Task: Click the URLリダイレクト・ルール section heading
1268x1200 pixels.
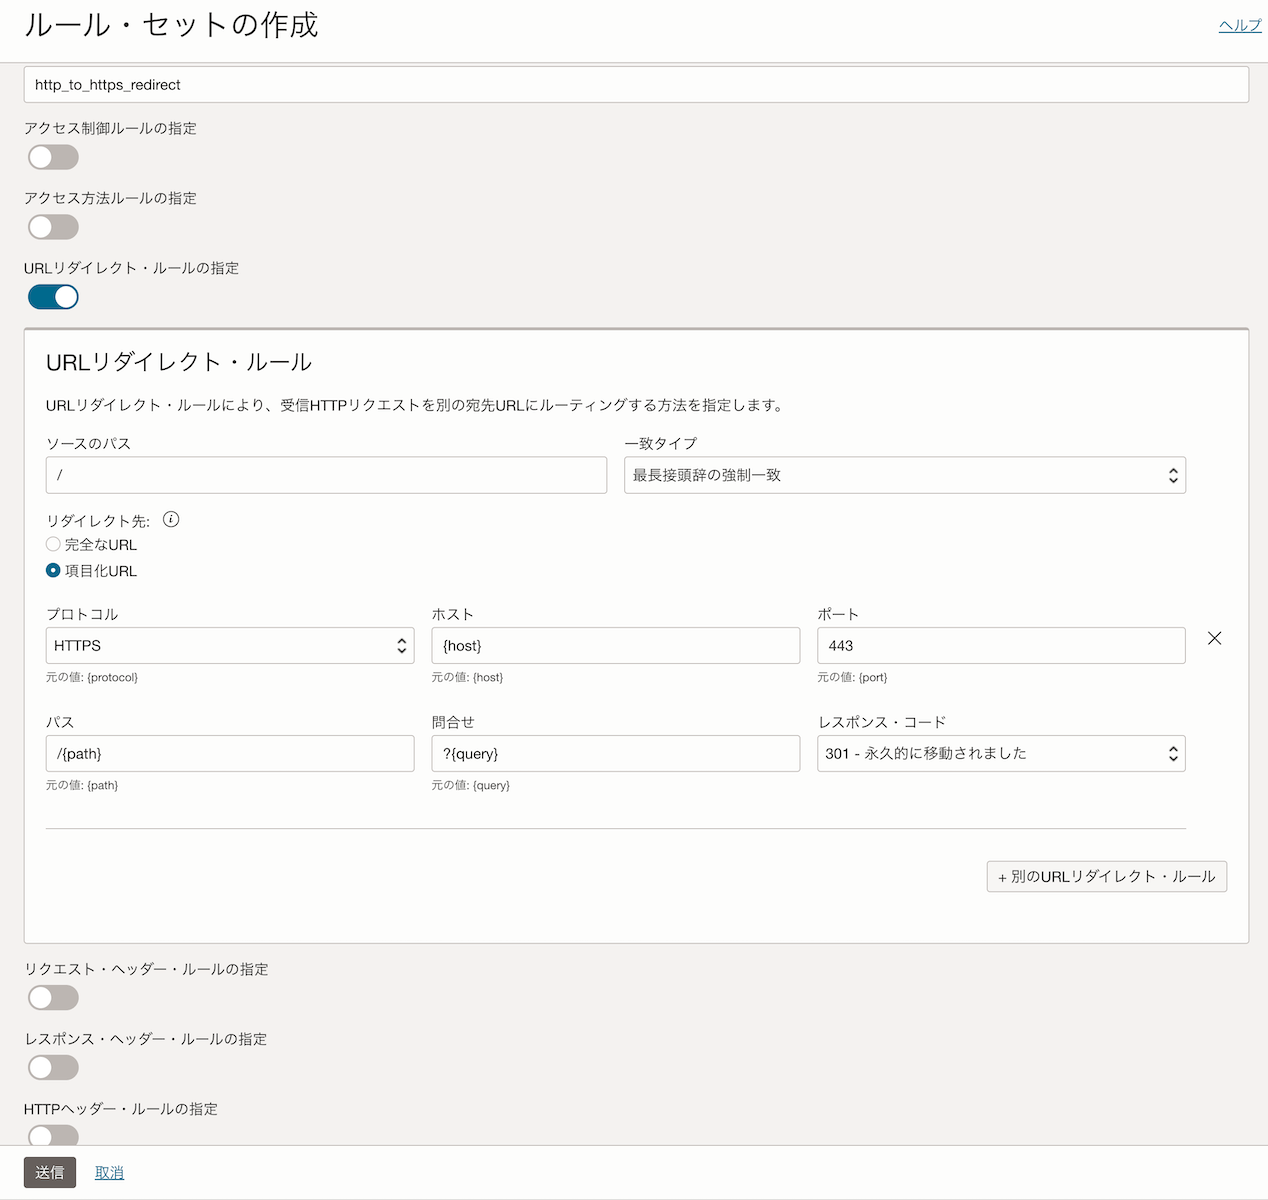Action: tap(179, 362)
